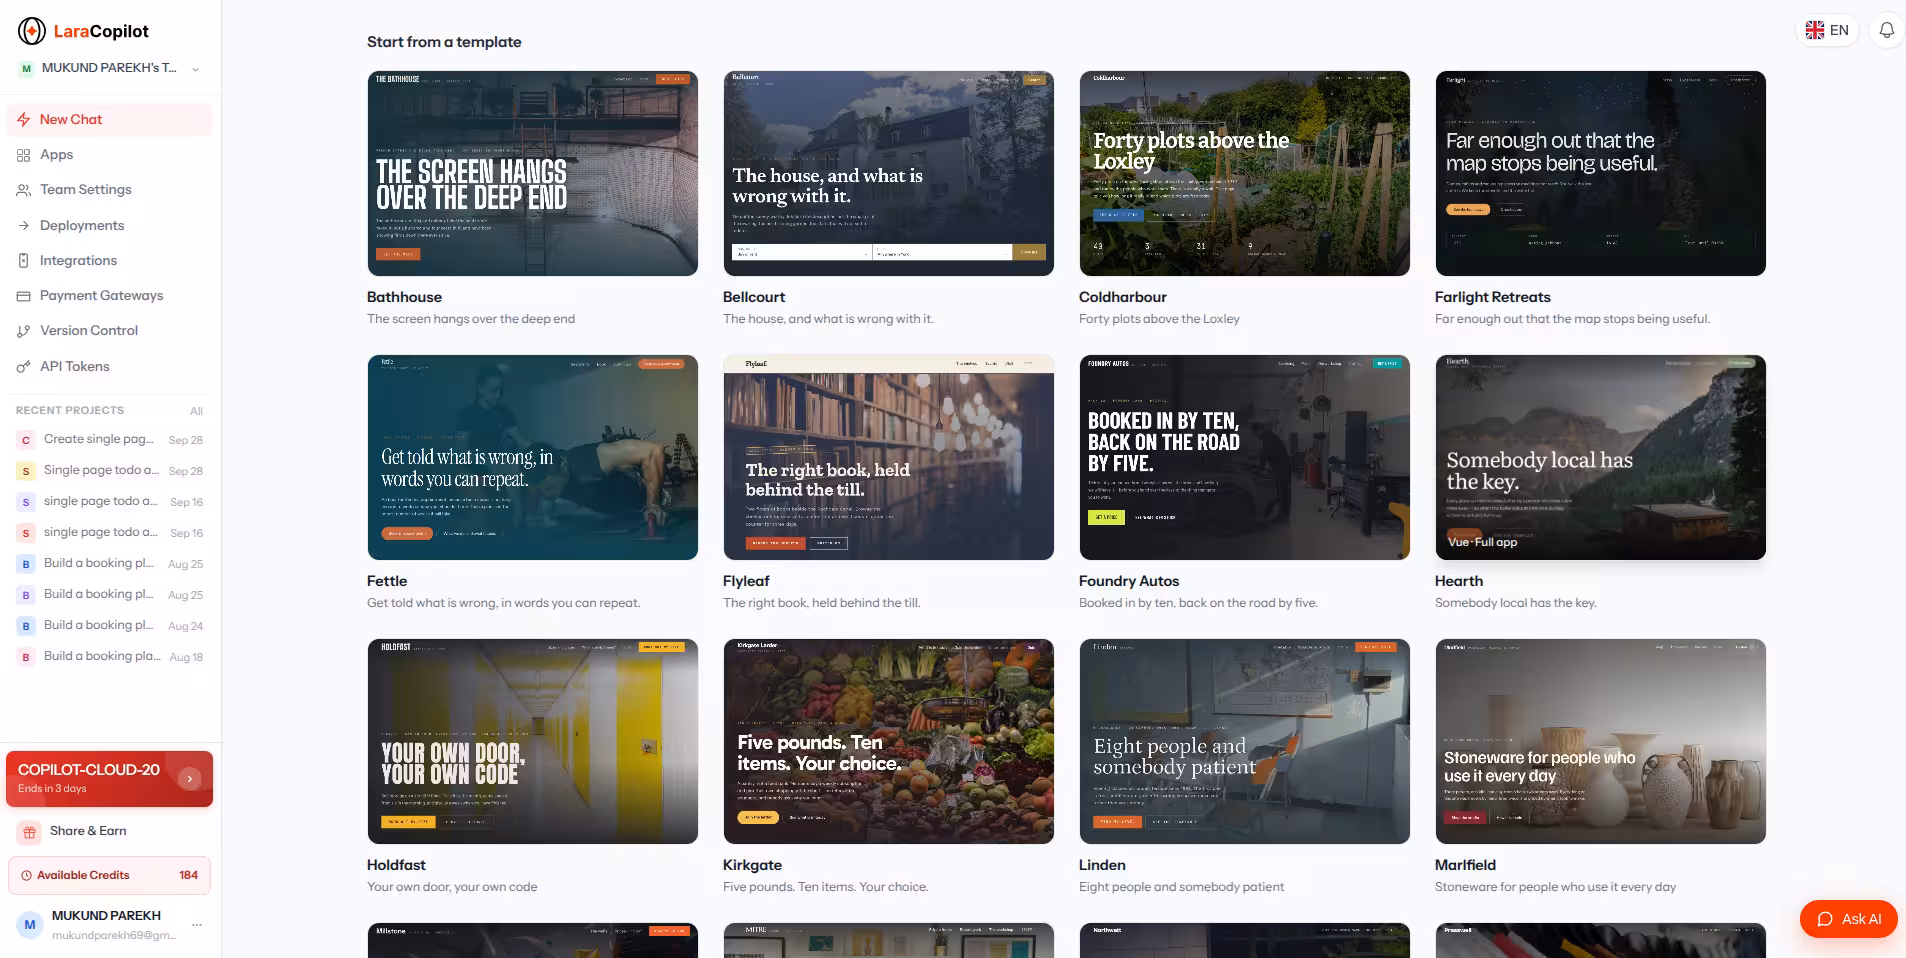Click 'Start from a template' heading
The image size is (1906, 958).
click(x=444, y=42)
